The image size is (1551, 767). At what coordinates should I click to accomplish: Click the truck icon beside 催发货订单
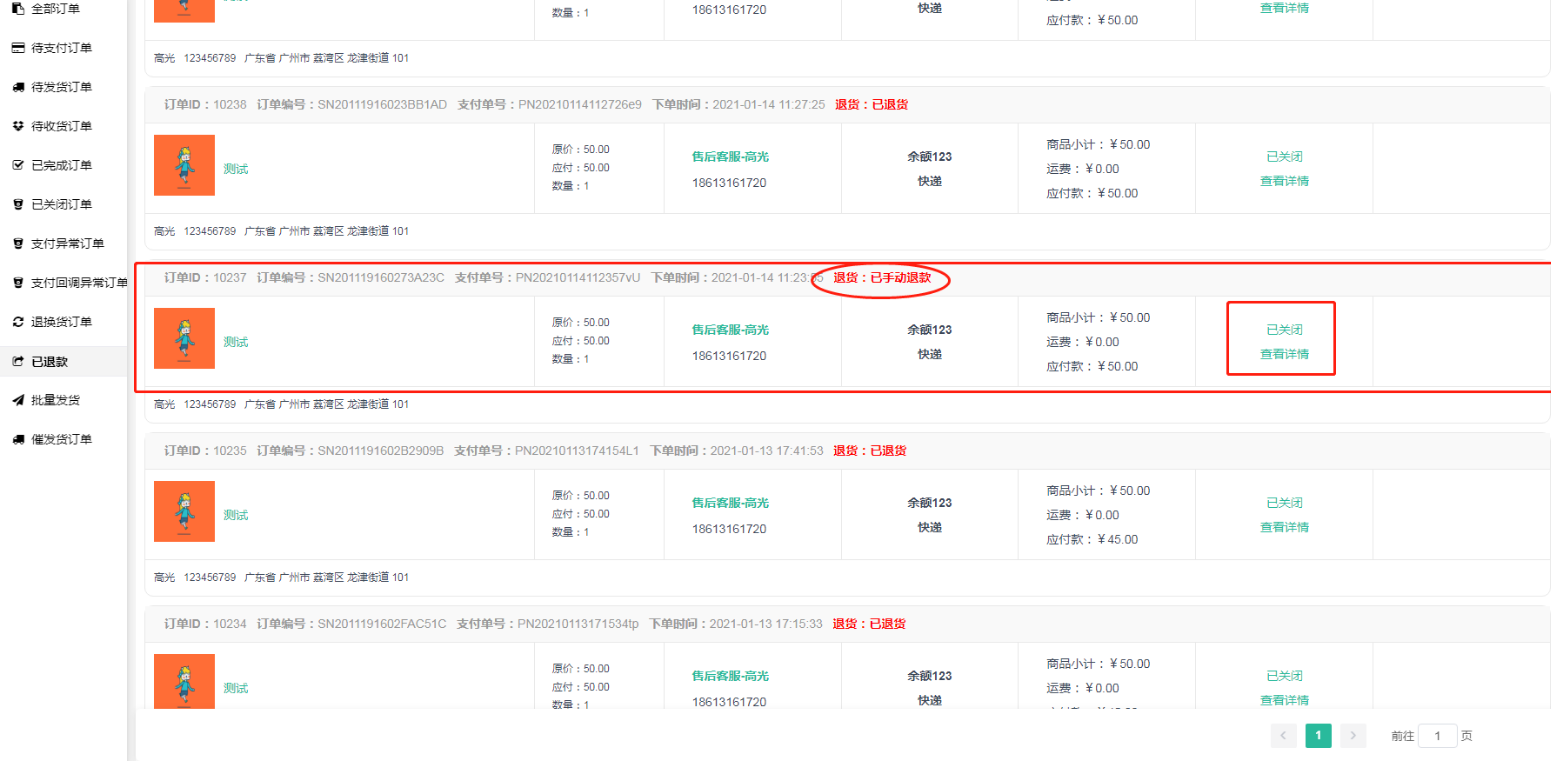tap(17, 439)
